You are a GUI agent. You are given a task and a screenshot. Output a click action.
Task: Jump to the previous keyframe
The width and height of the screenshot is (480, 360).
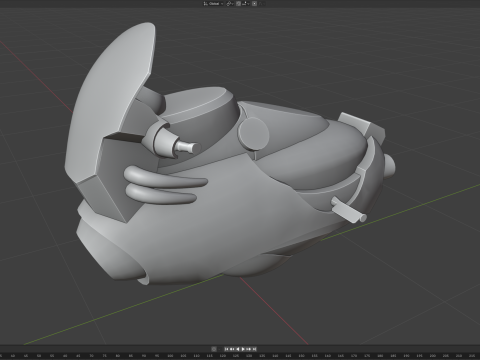pos(232,349)
